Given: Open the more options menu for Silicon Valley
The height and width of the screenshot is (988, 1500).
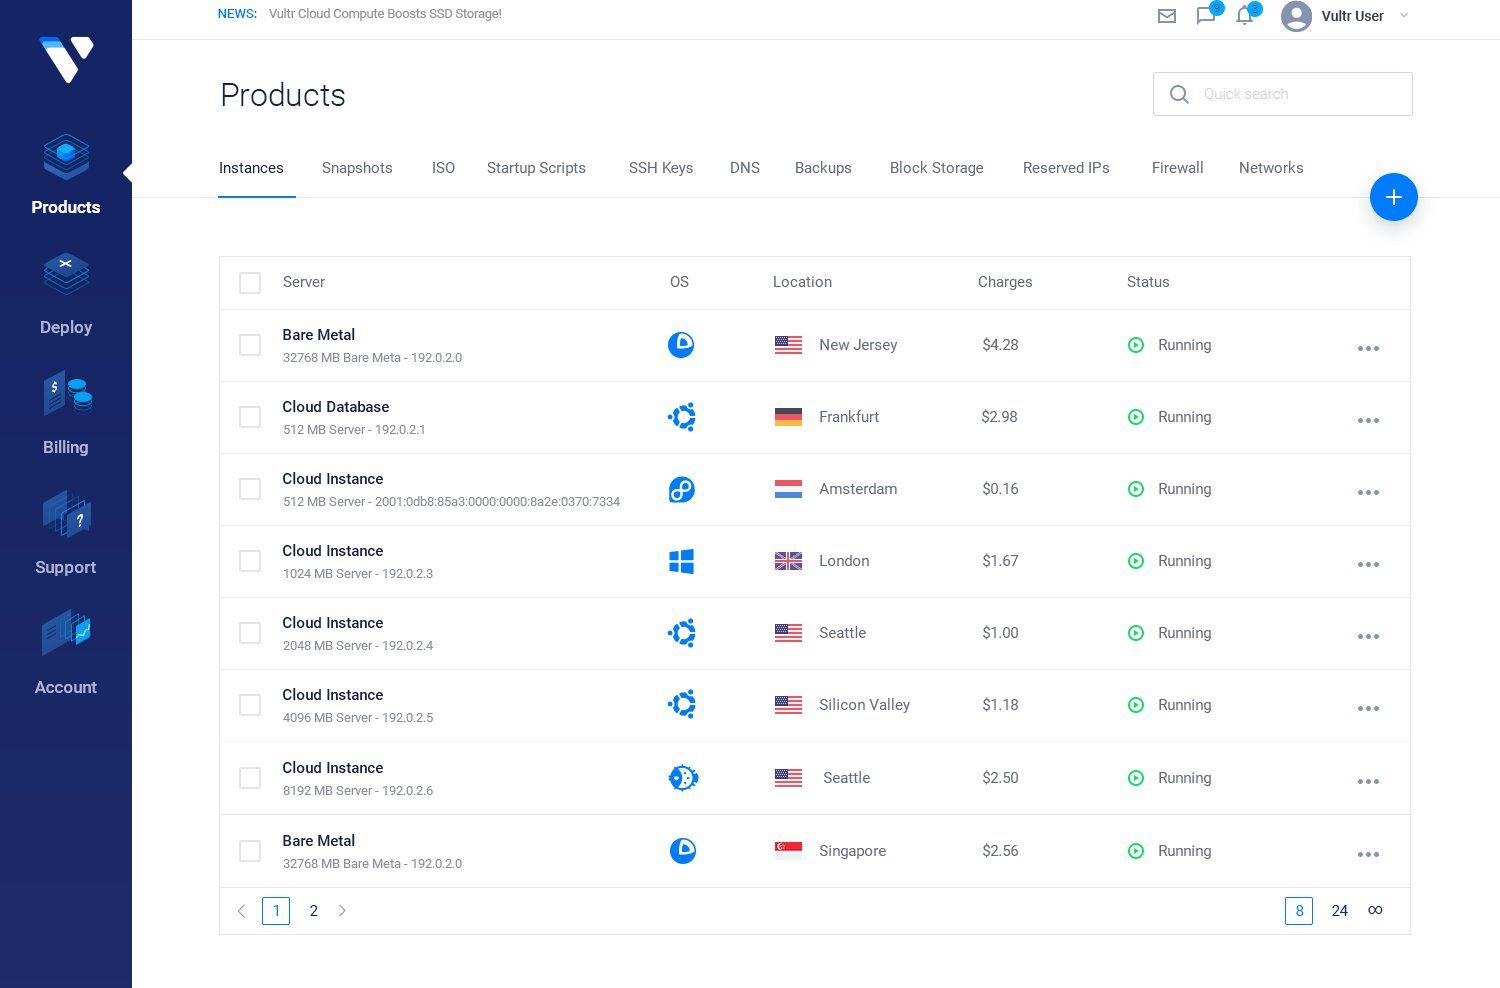Looking at the screenshot, I should coord(1368,709).
